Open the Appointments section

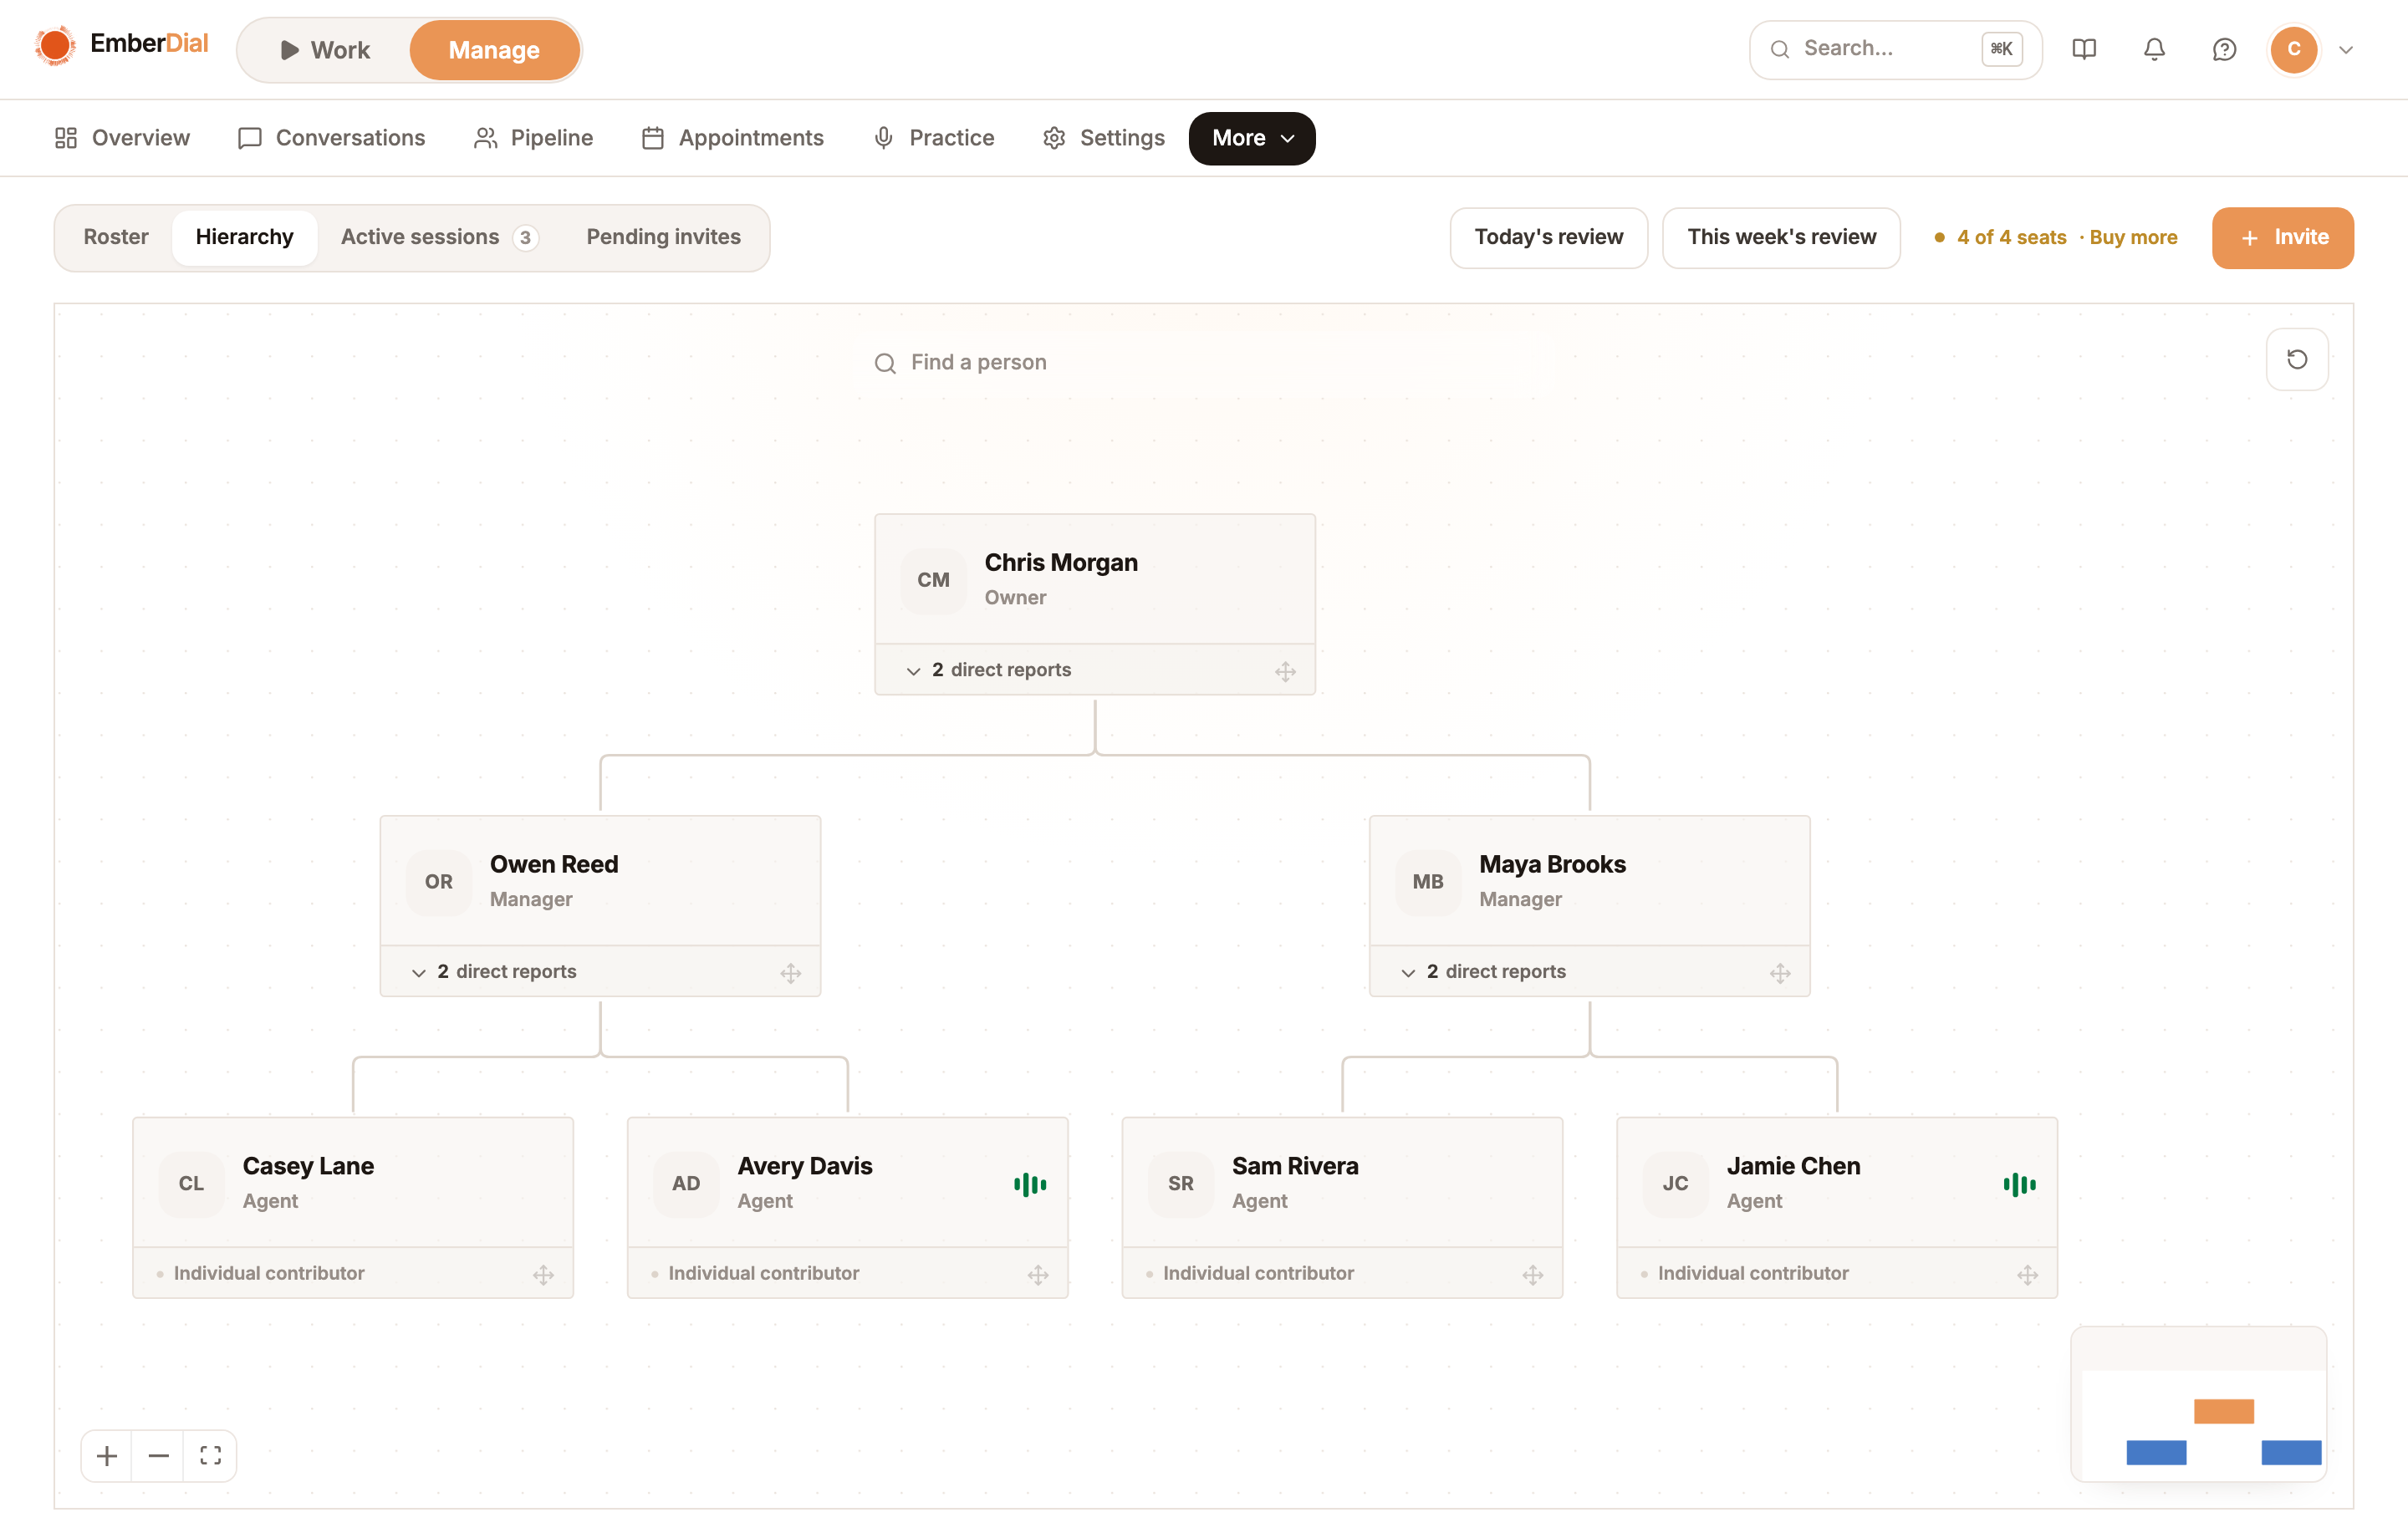point(733,138)
